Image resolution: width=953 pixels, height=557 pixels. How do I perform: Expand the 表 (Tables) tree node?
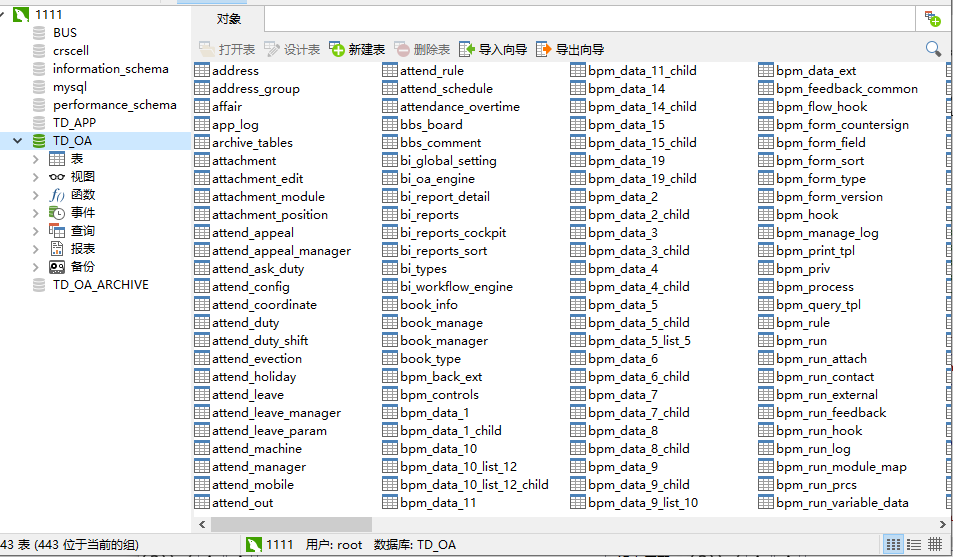35,159
